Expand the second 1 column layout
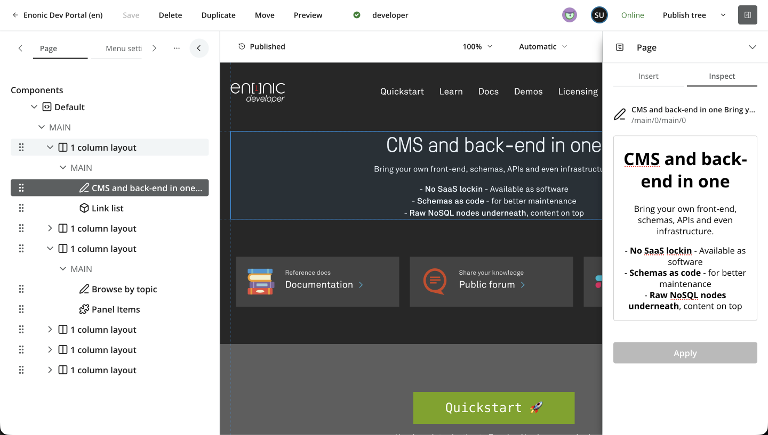 [x=50, y=228]
